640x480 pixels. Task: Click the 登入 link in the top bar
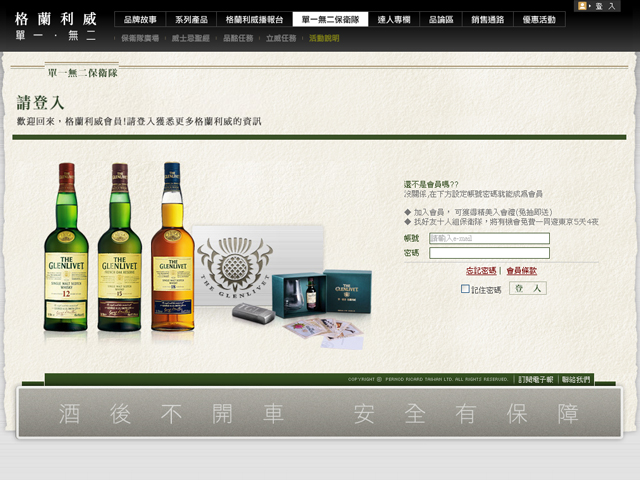[x=605, y=6]
